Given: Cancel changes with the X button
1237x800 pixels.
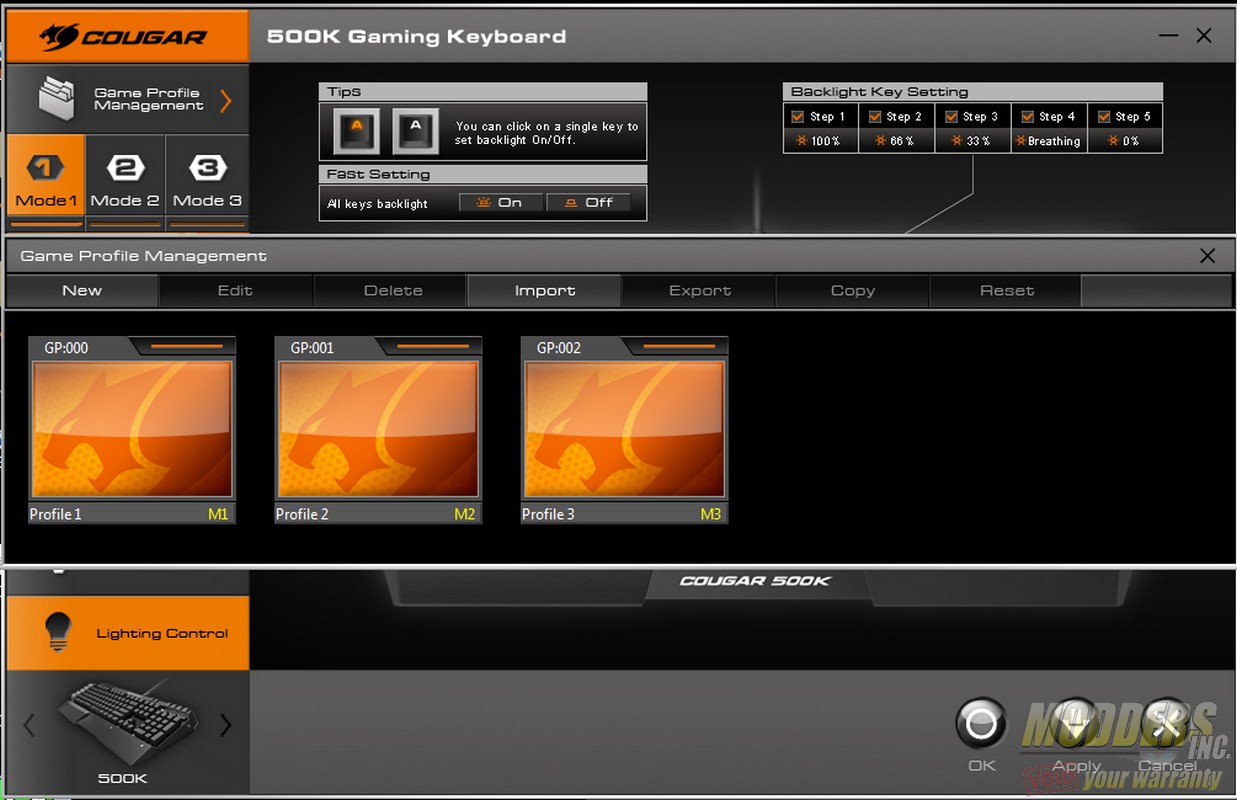Looking at the screenshot, I should pyautogui.click(x=1165, y=723).
